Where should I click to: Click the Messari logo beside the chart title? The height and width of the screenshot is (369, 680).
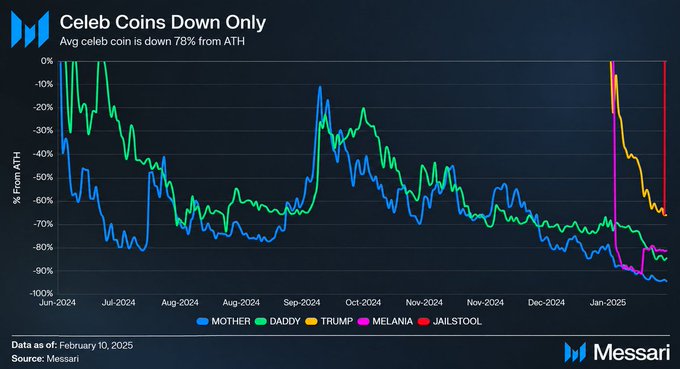30,29
